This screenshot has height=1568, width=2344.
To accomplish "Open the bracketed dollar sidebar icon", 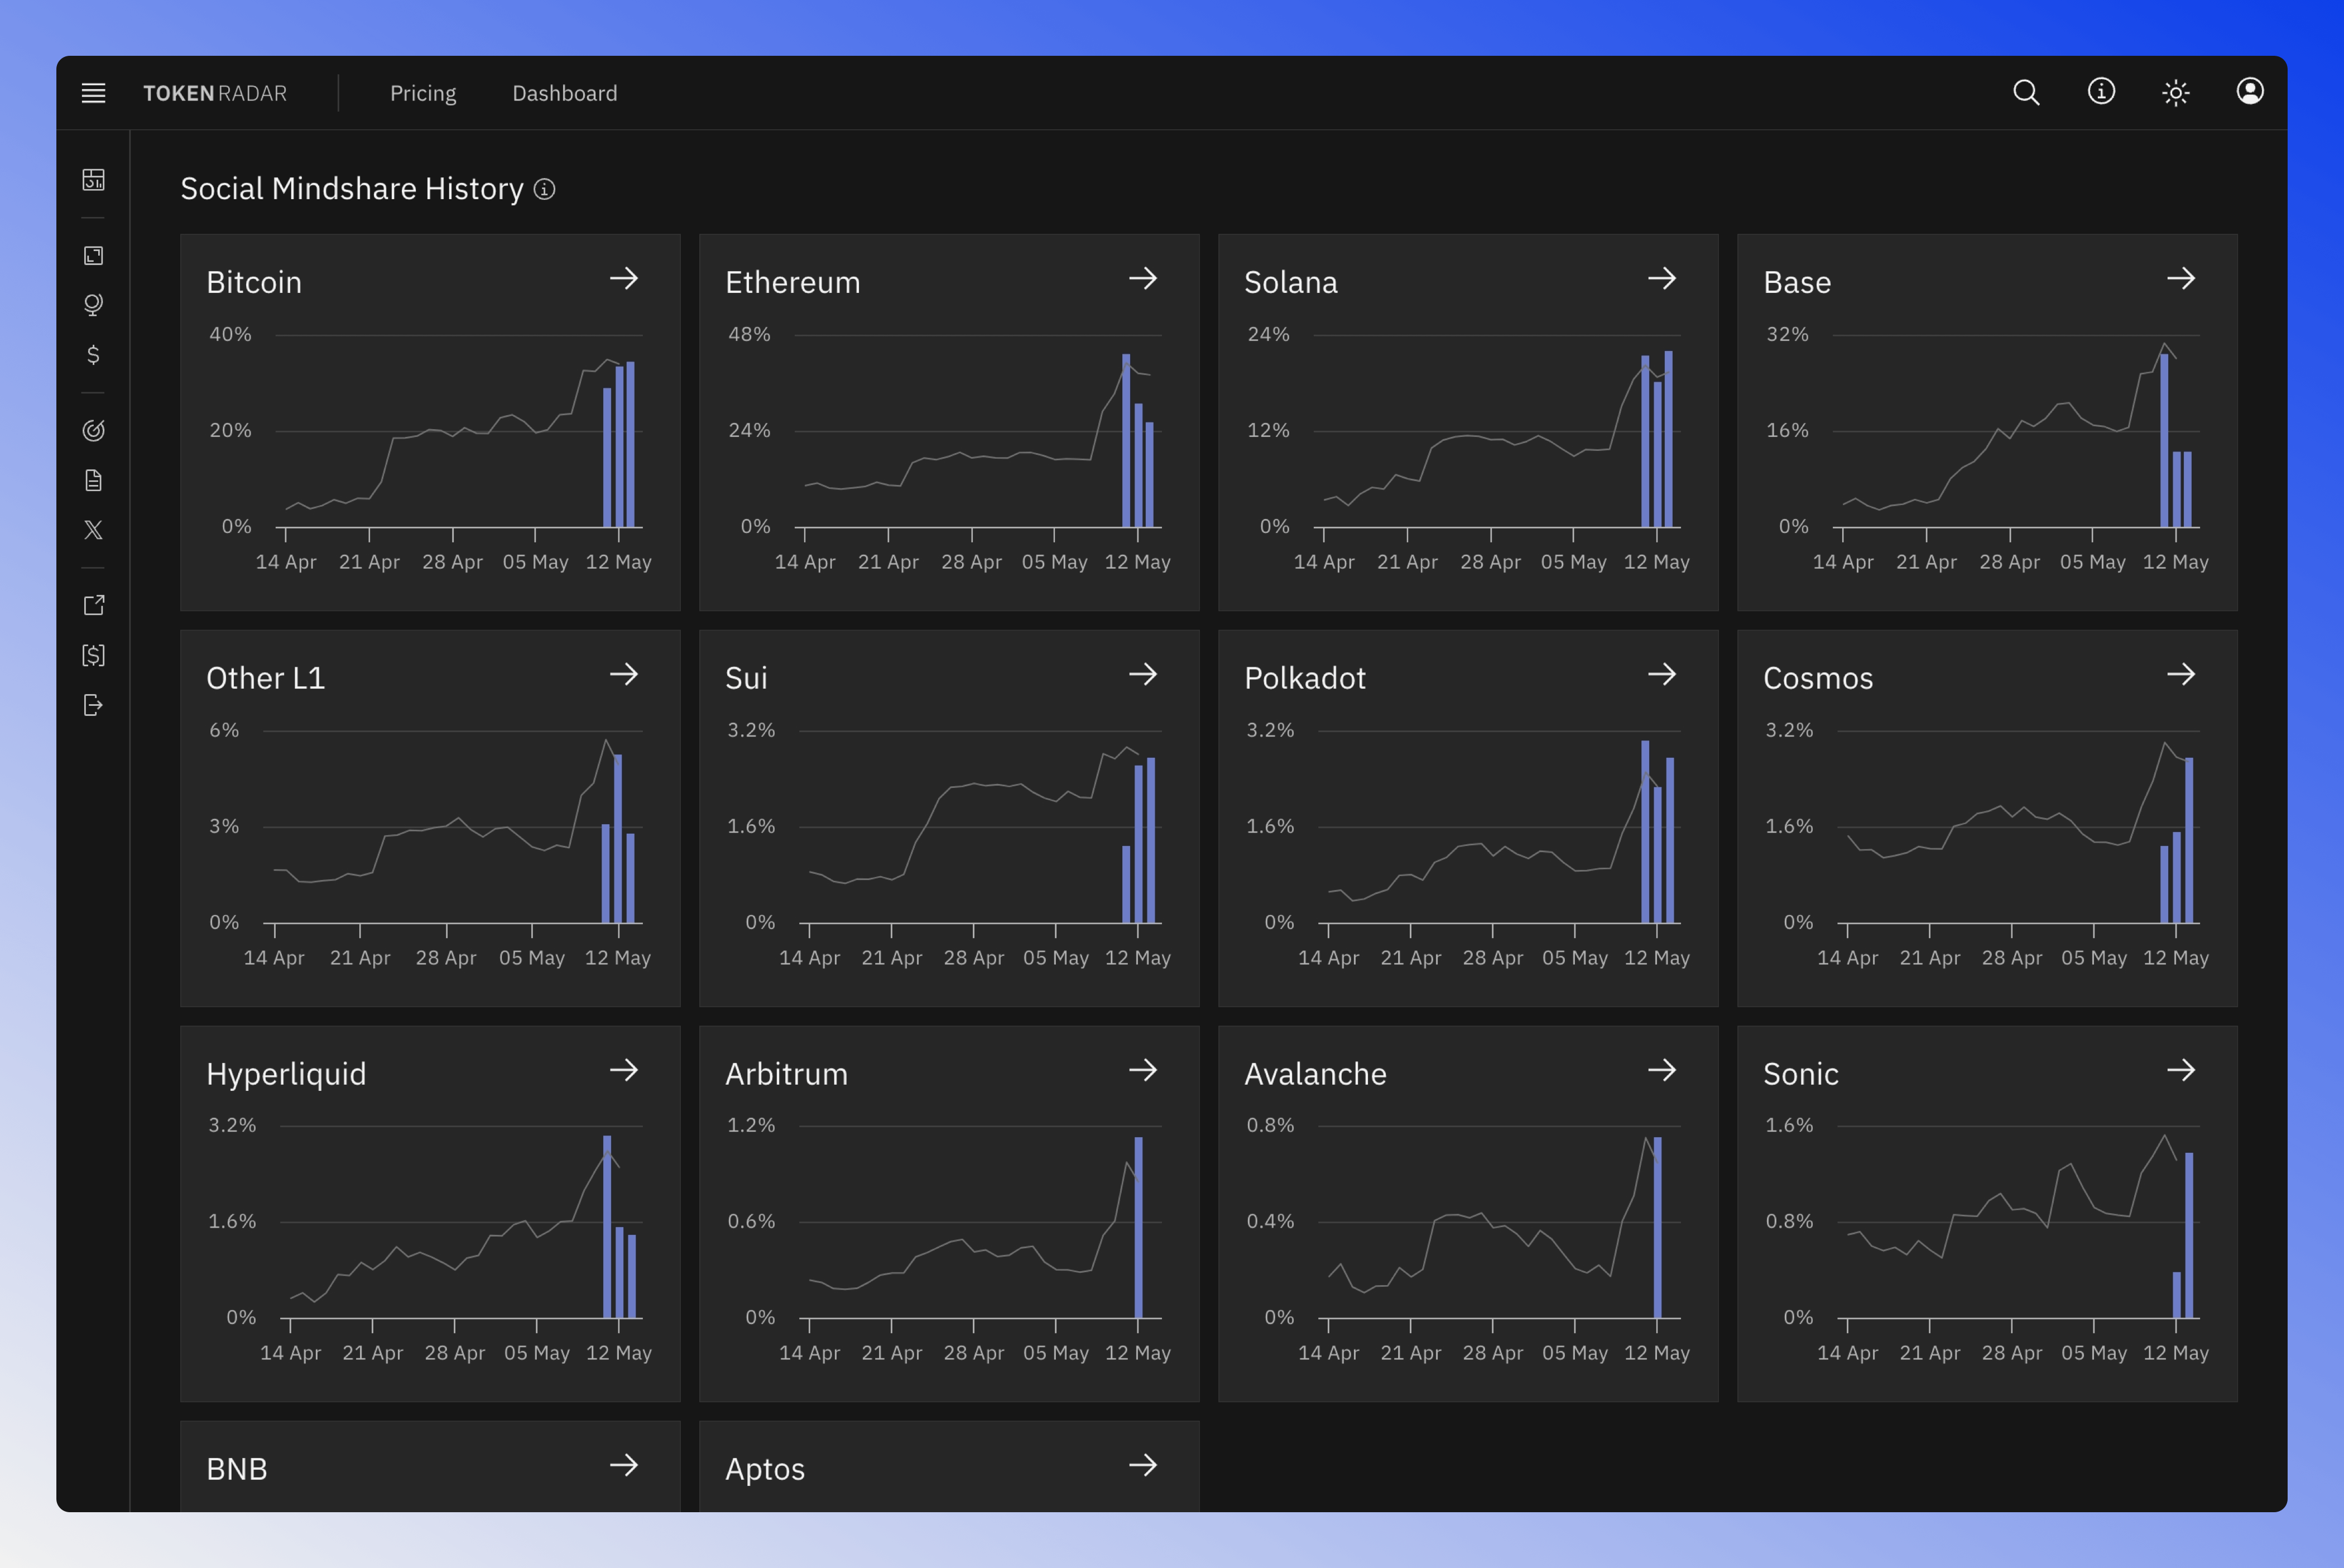I will [x=93, y=655].
